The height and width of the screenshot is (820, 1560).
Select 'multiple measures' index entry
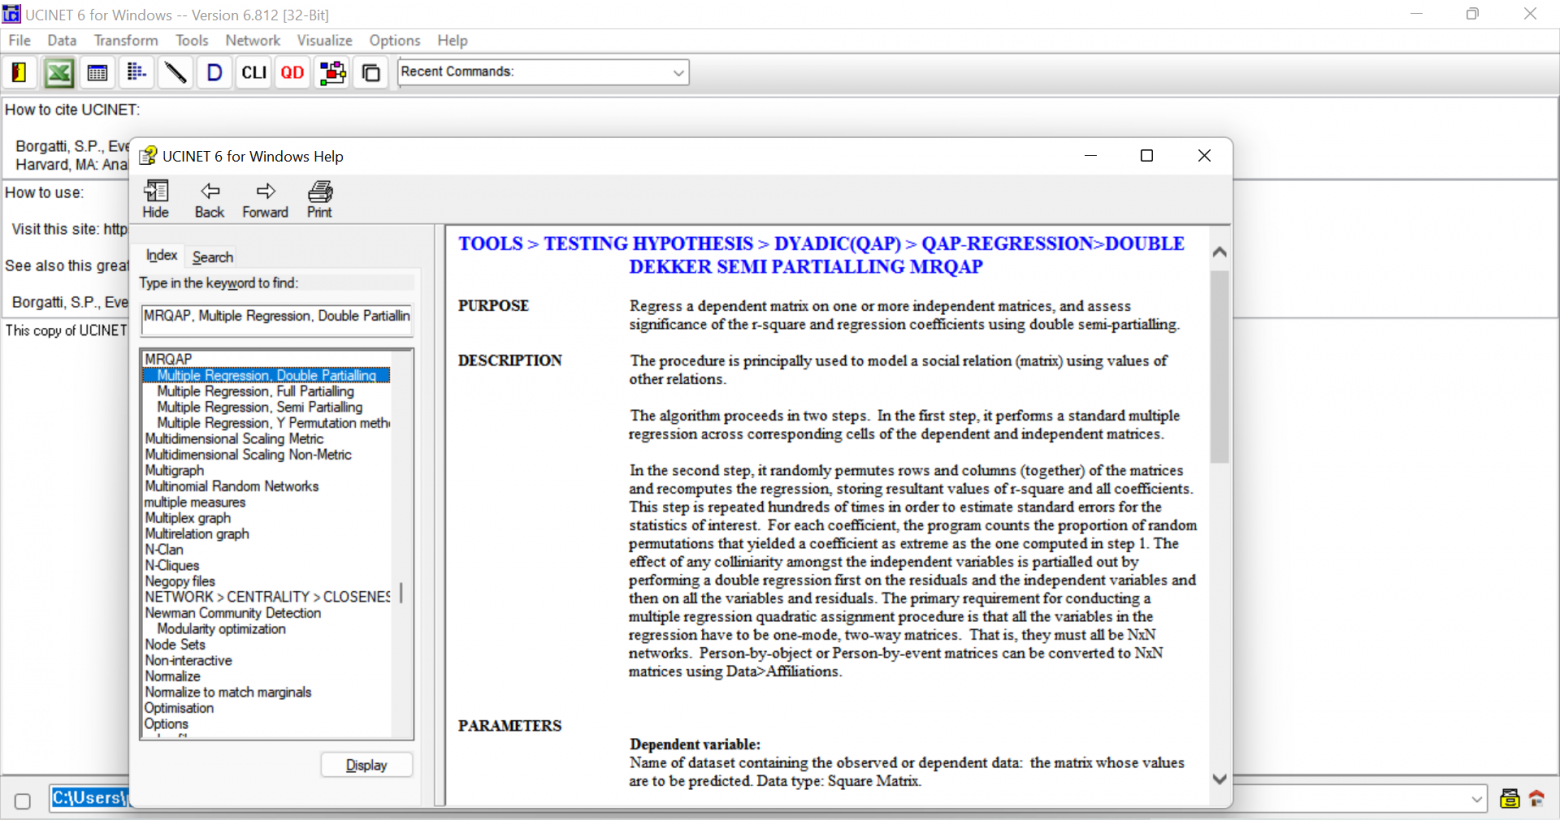195,502
